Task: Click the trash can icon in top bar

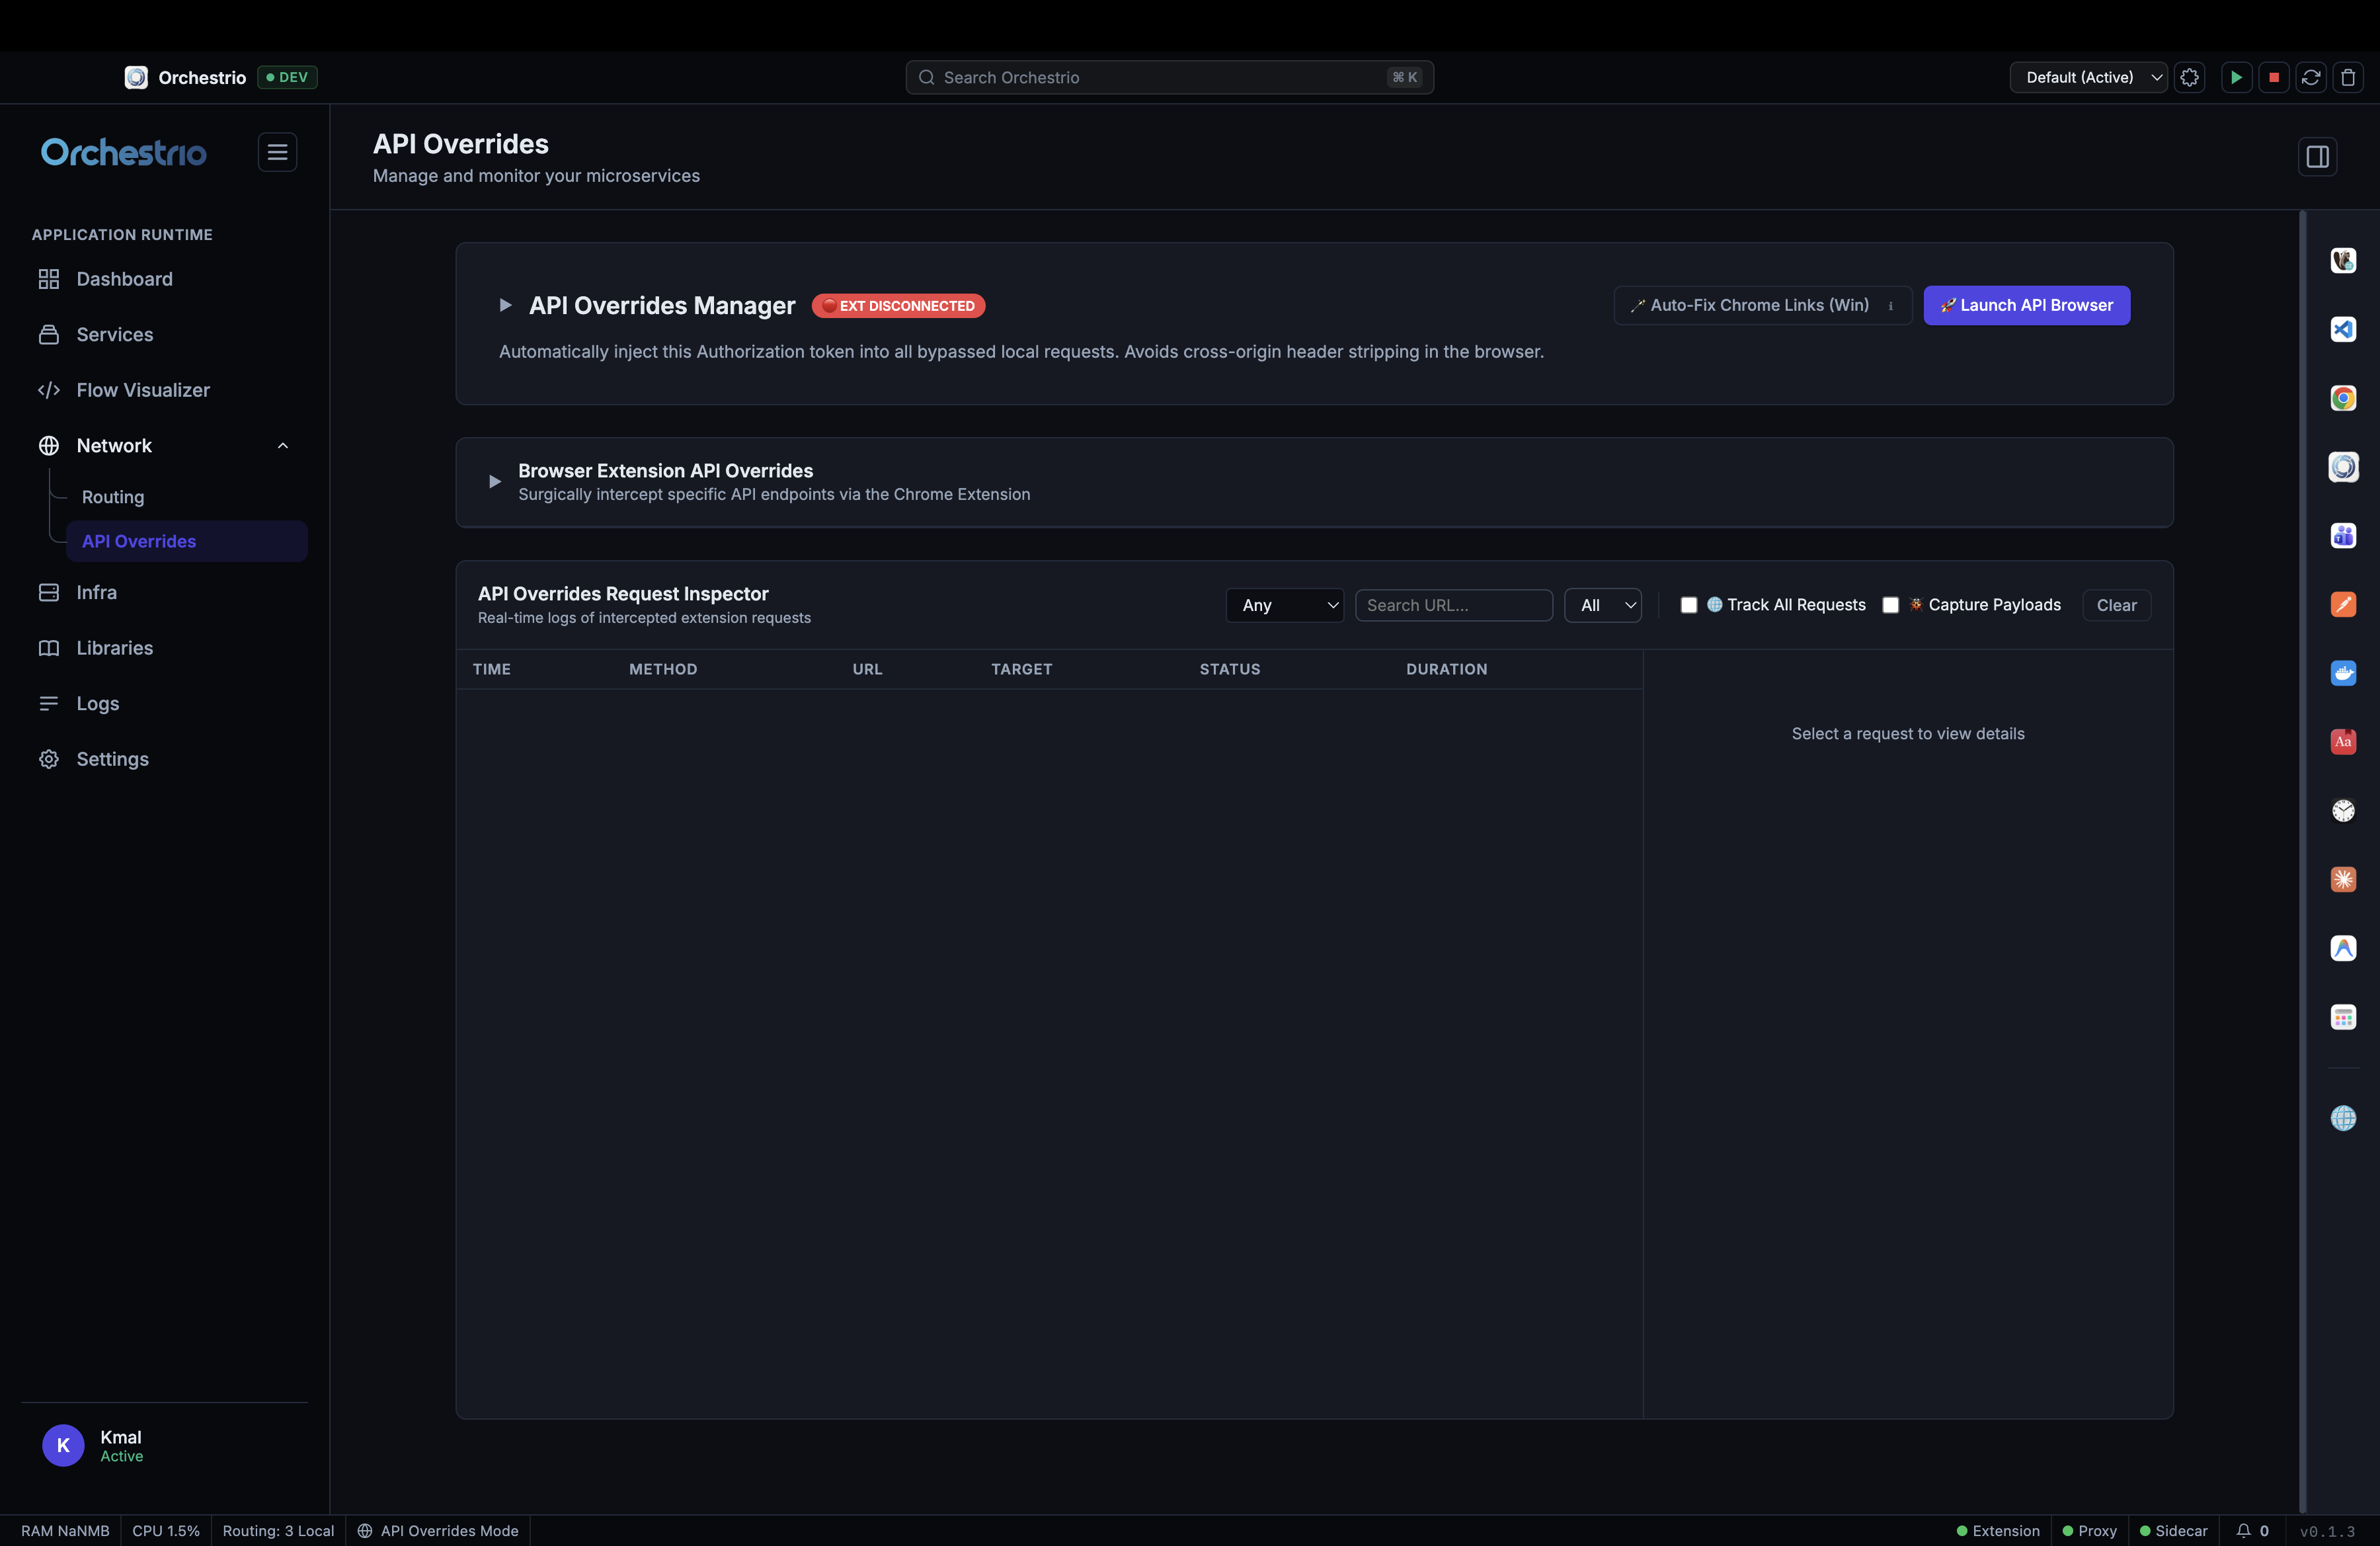Action: [2348, 77]
